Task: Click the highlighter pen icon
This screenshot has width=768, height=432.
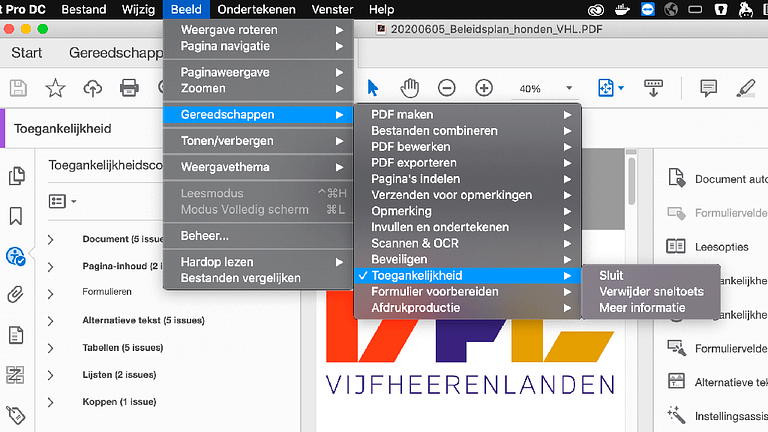Action: point(746,88)
